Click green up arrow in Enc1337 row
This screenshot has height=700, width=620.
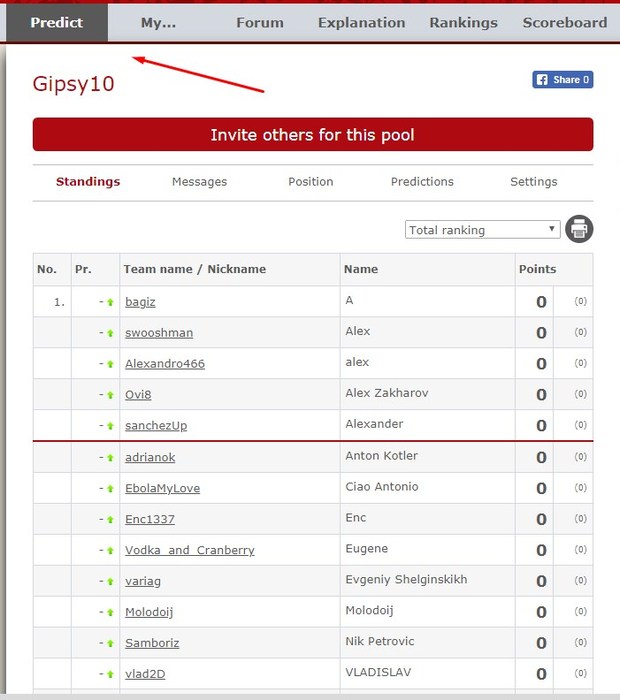110,519
